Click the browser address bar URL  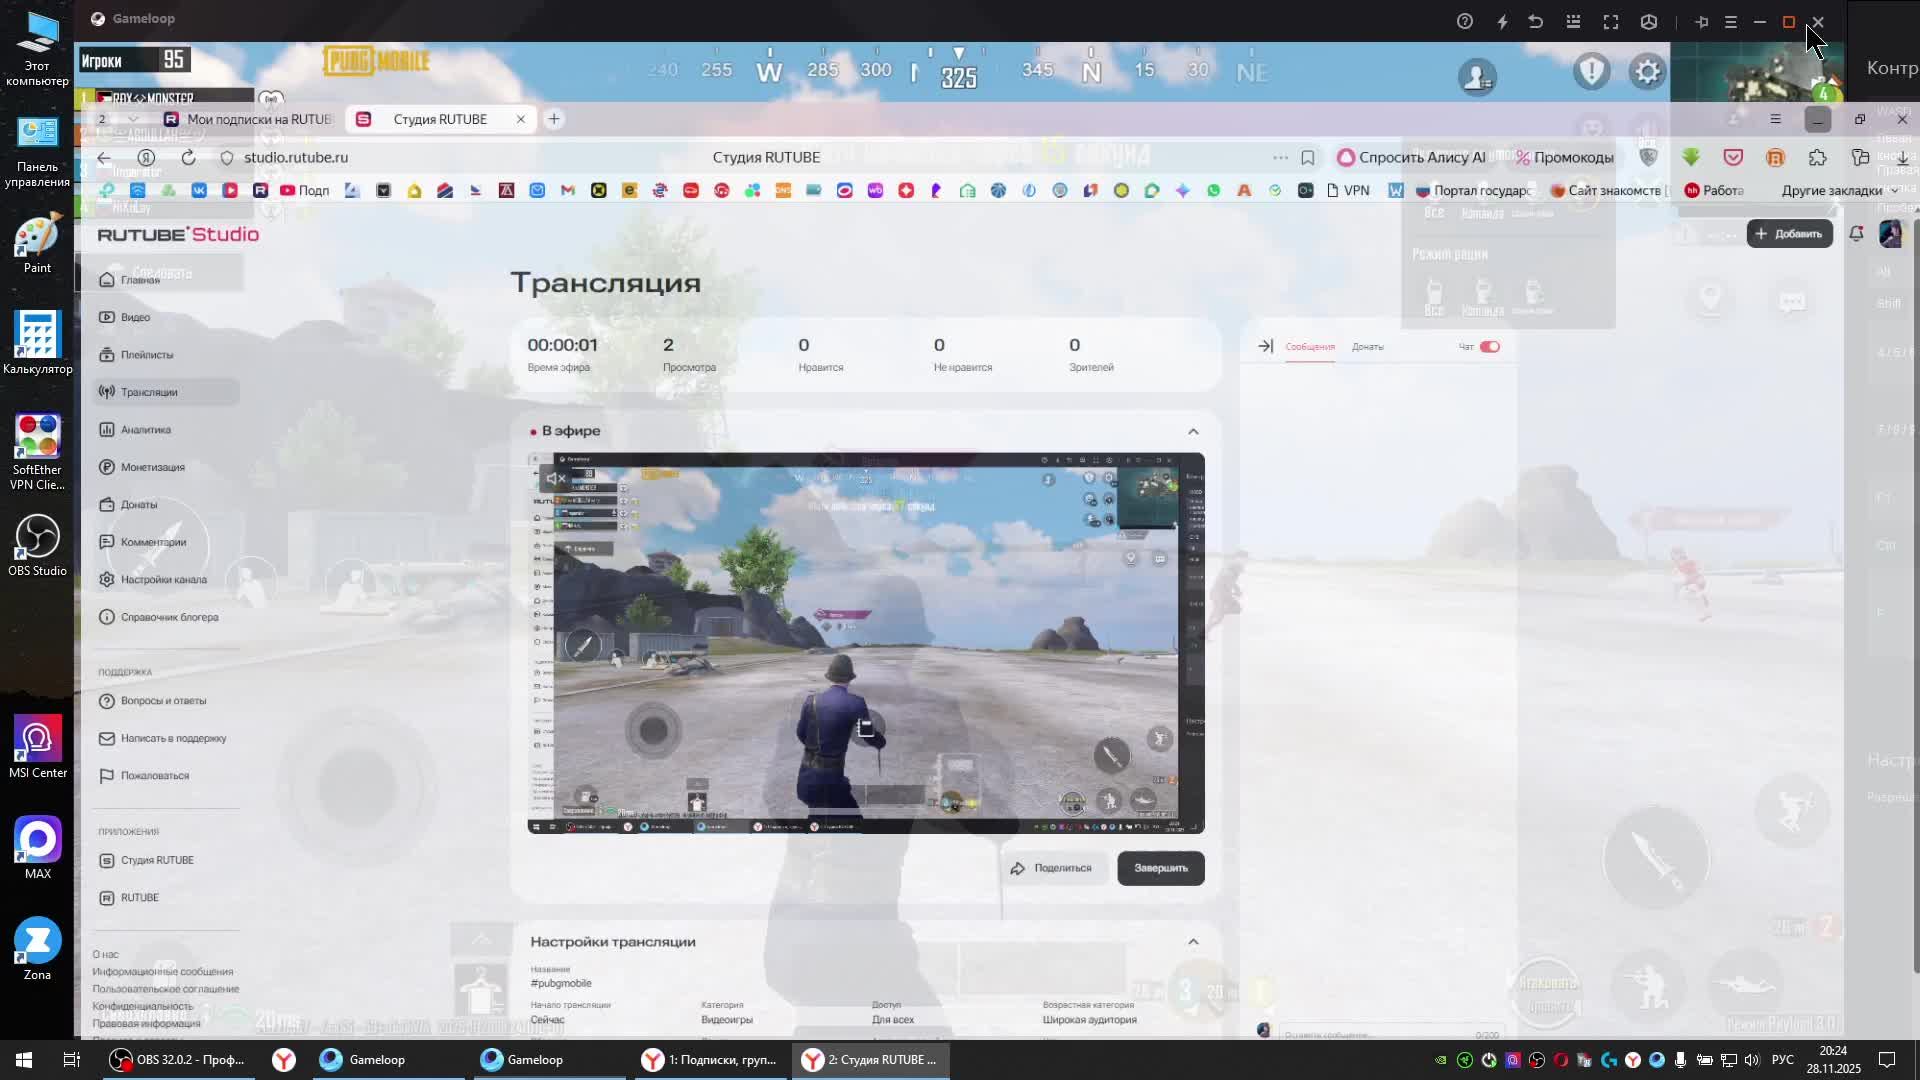point(296,157)
